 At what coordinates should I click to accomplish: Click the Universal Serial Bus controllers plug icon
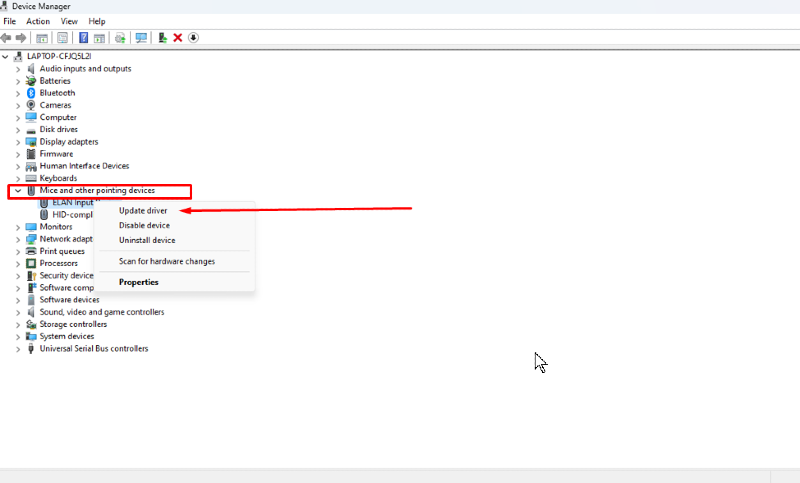pyautogui.click(x=31, y=348)
